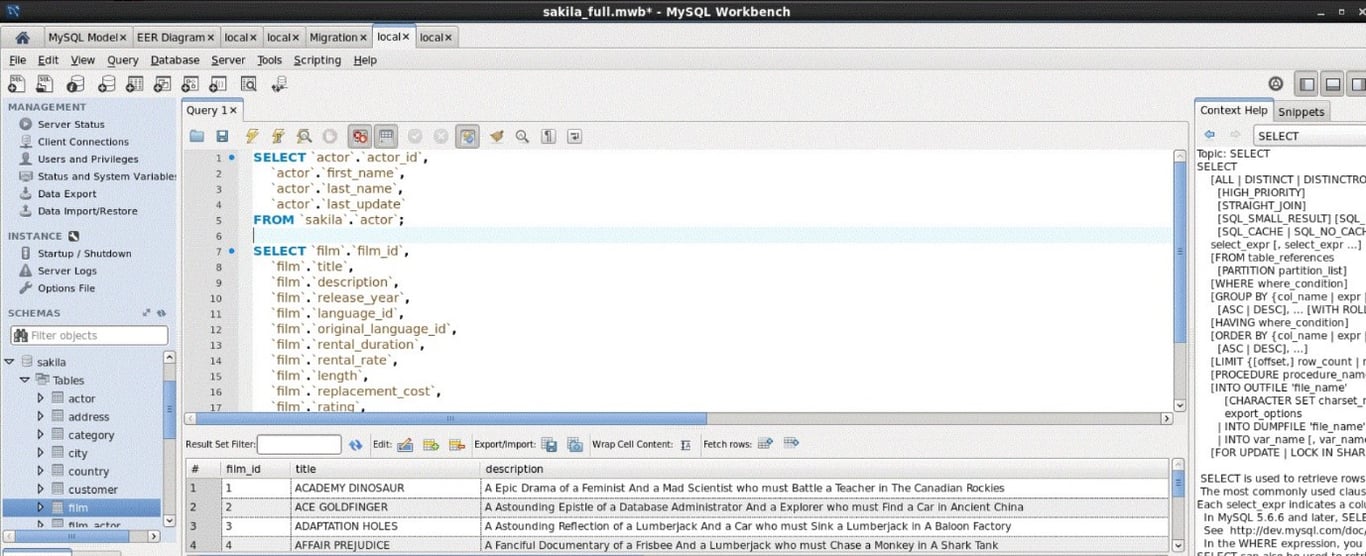Beautify the query with broom icon
The image size is (1366, 556).
coord(497,136)
